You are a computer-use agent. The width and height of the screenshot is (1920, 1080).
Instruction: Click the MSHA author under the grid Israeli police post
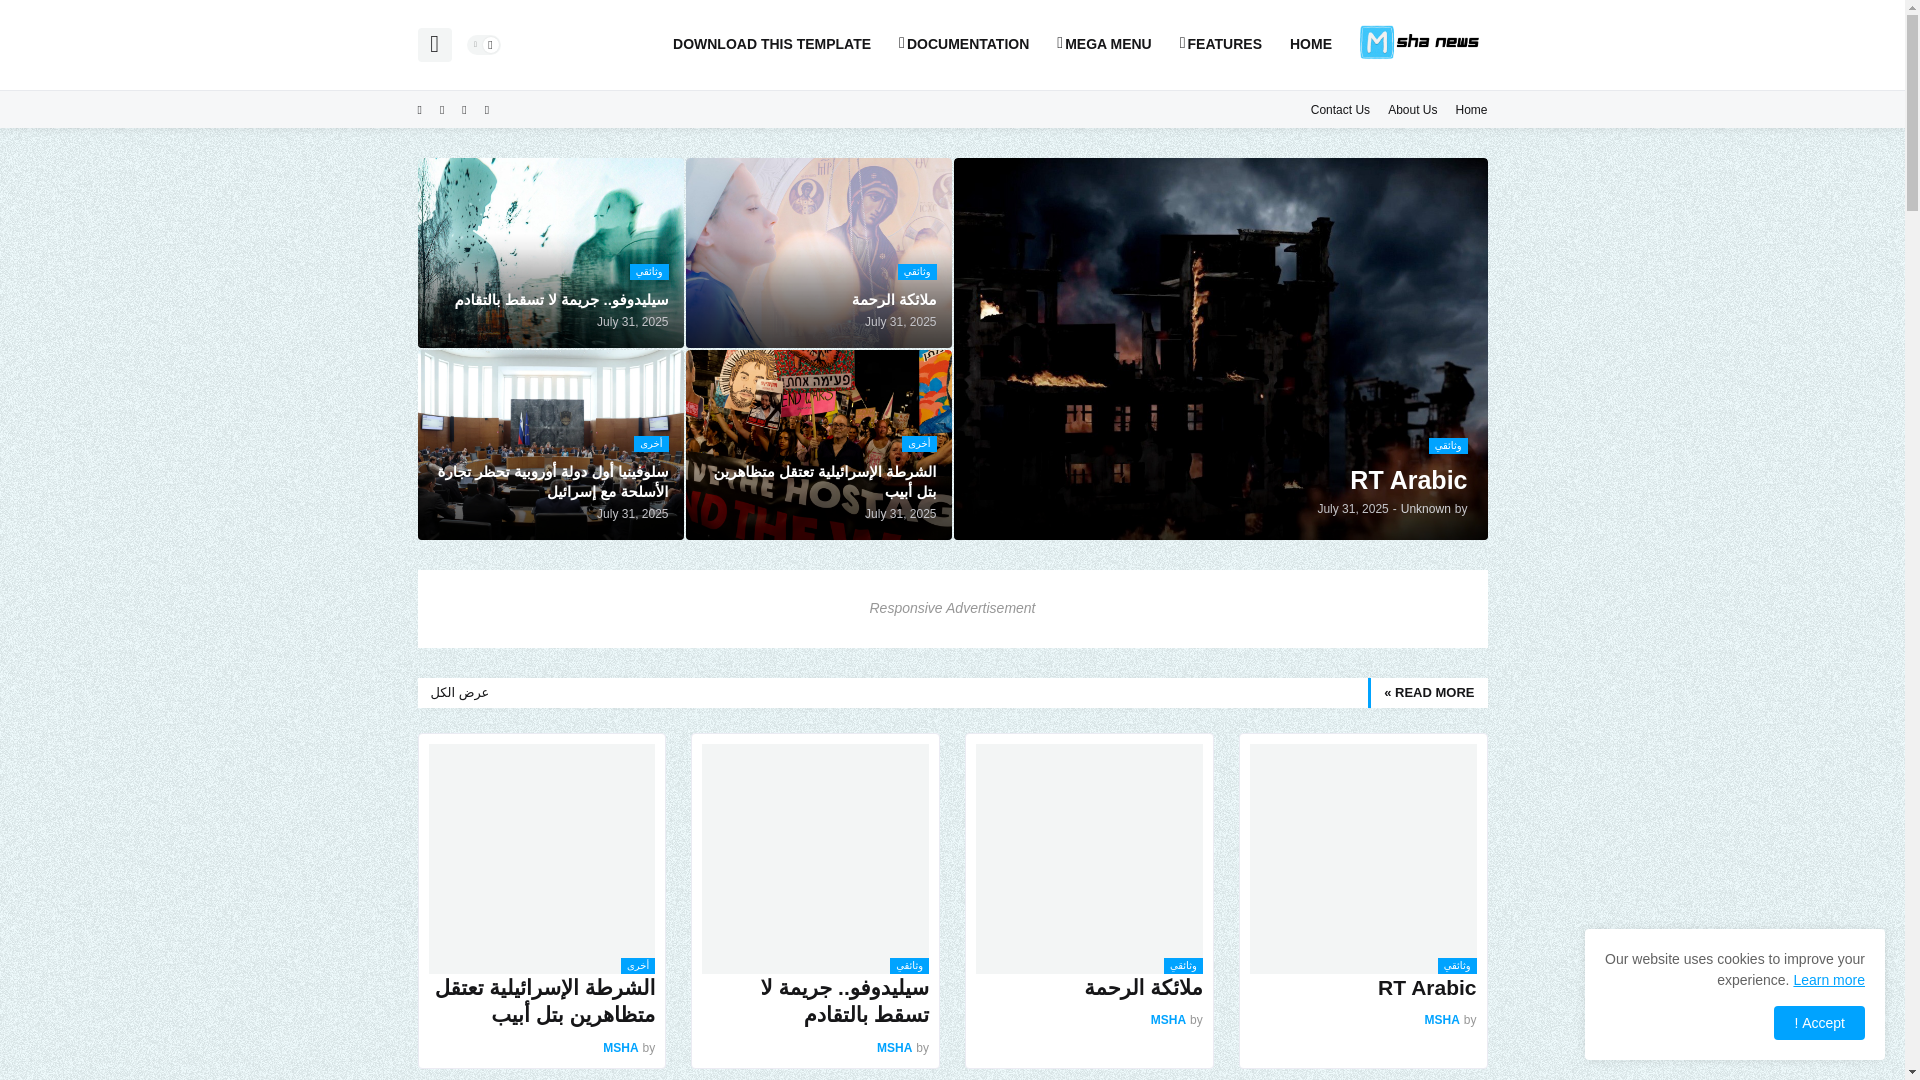click(620, 1048)
